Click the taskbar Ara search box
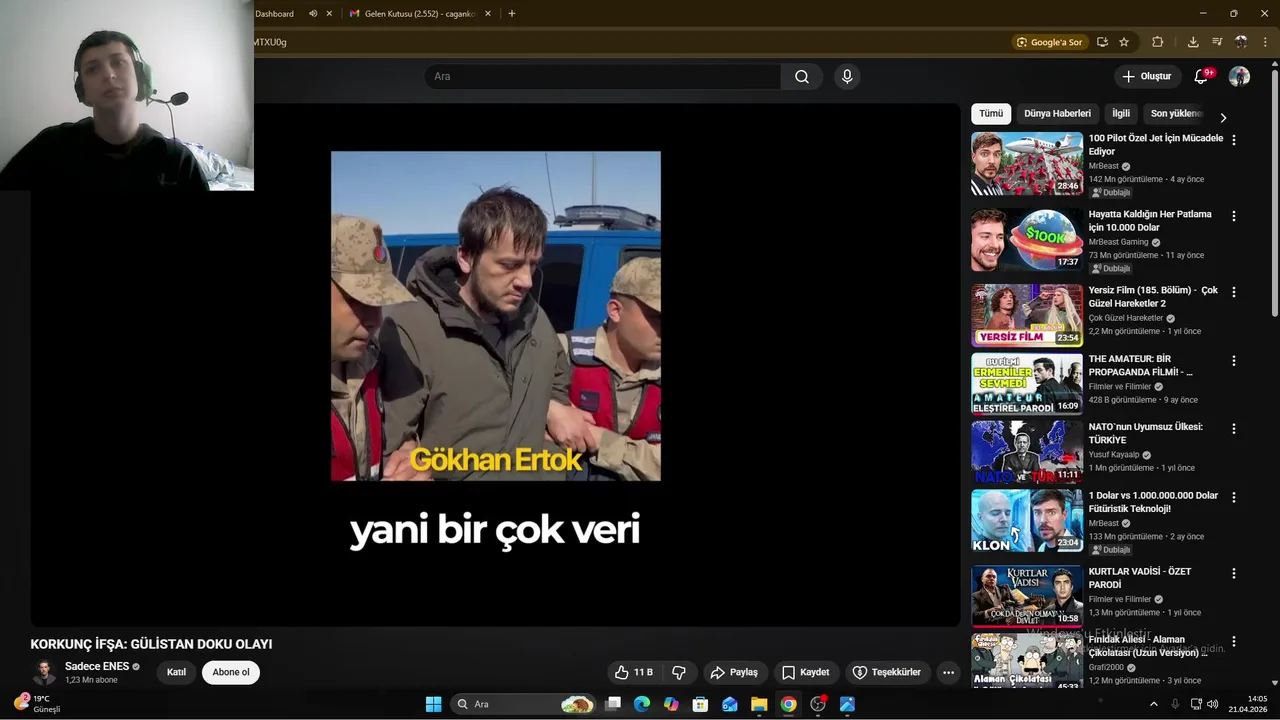Image resolution: width=1280 pixels, height=720 pixels. pos(524,704)
